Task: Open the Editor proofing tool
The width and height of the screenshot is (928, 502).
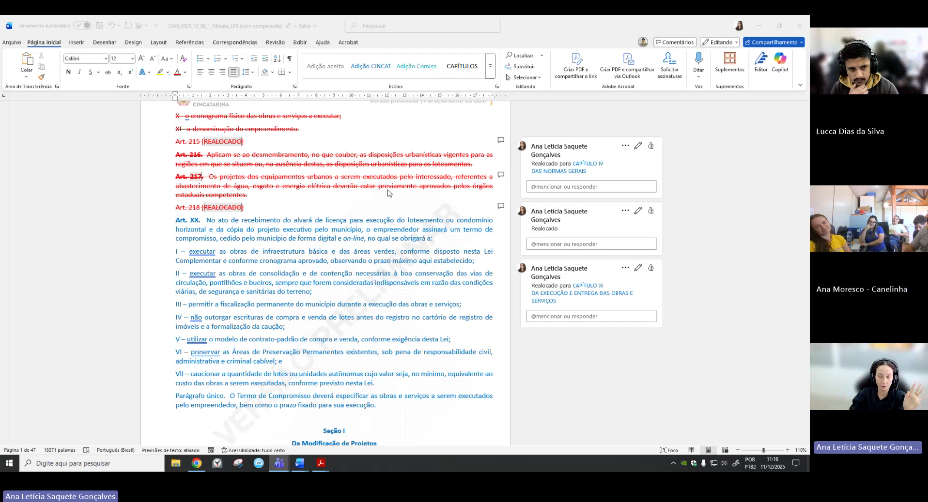Action: pos(761,60)
